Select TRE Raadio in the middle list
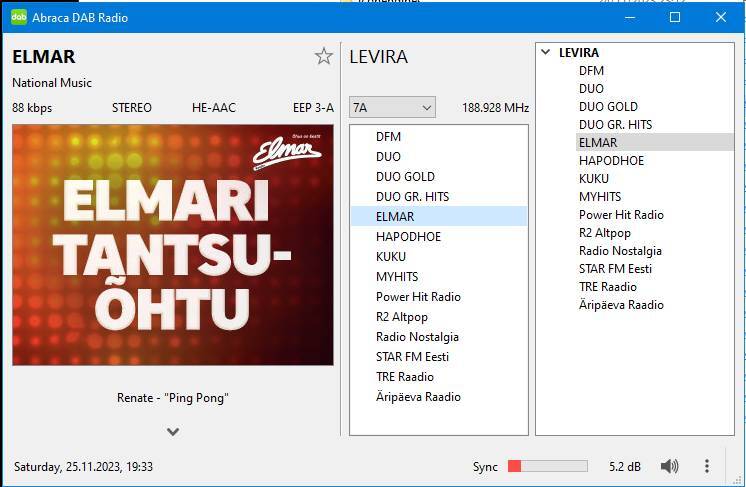Image resolution: width=746 pixels, height=487 pixels. pos(439,377)
